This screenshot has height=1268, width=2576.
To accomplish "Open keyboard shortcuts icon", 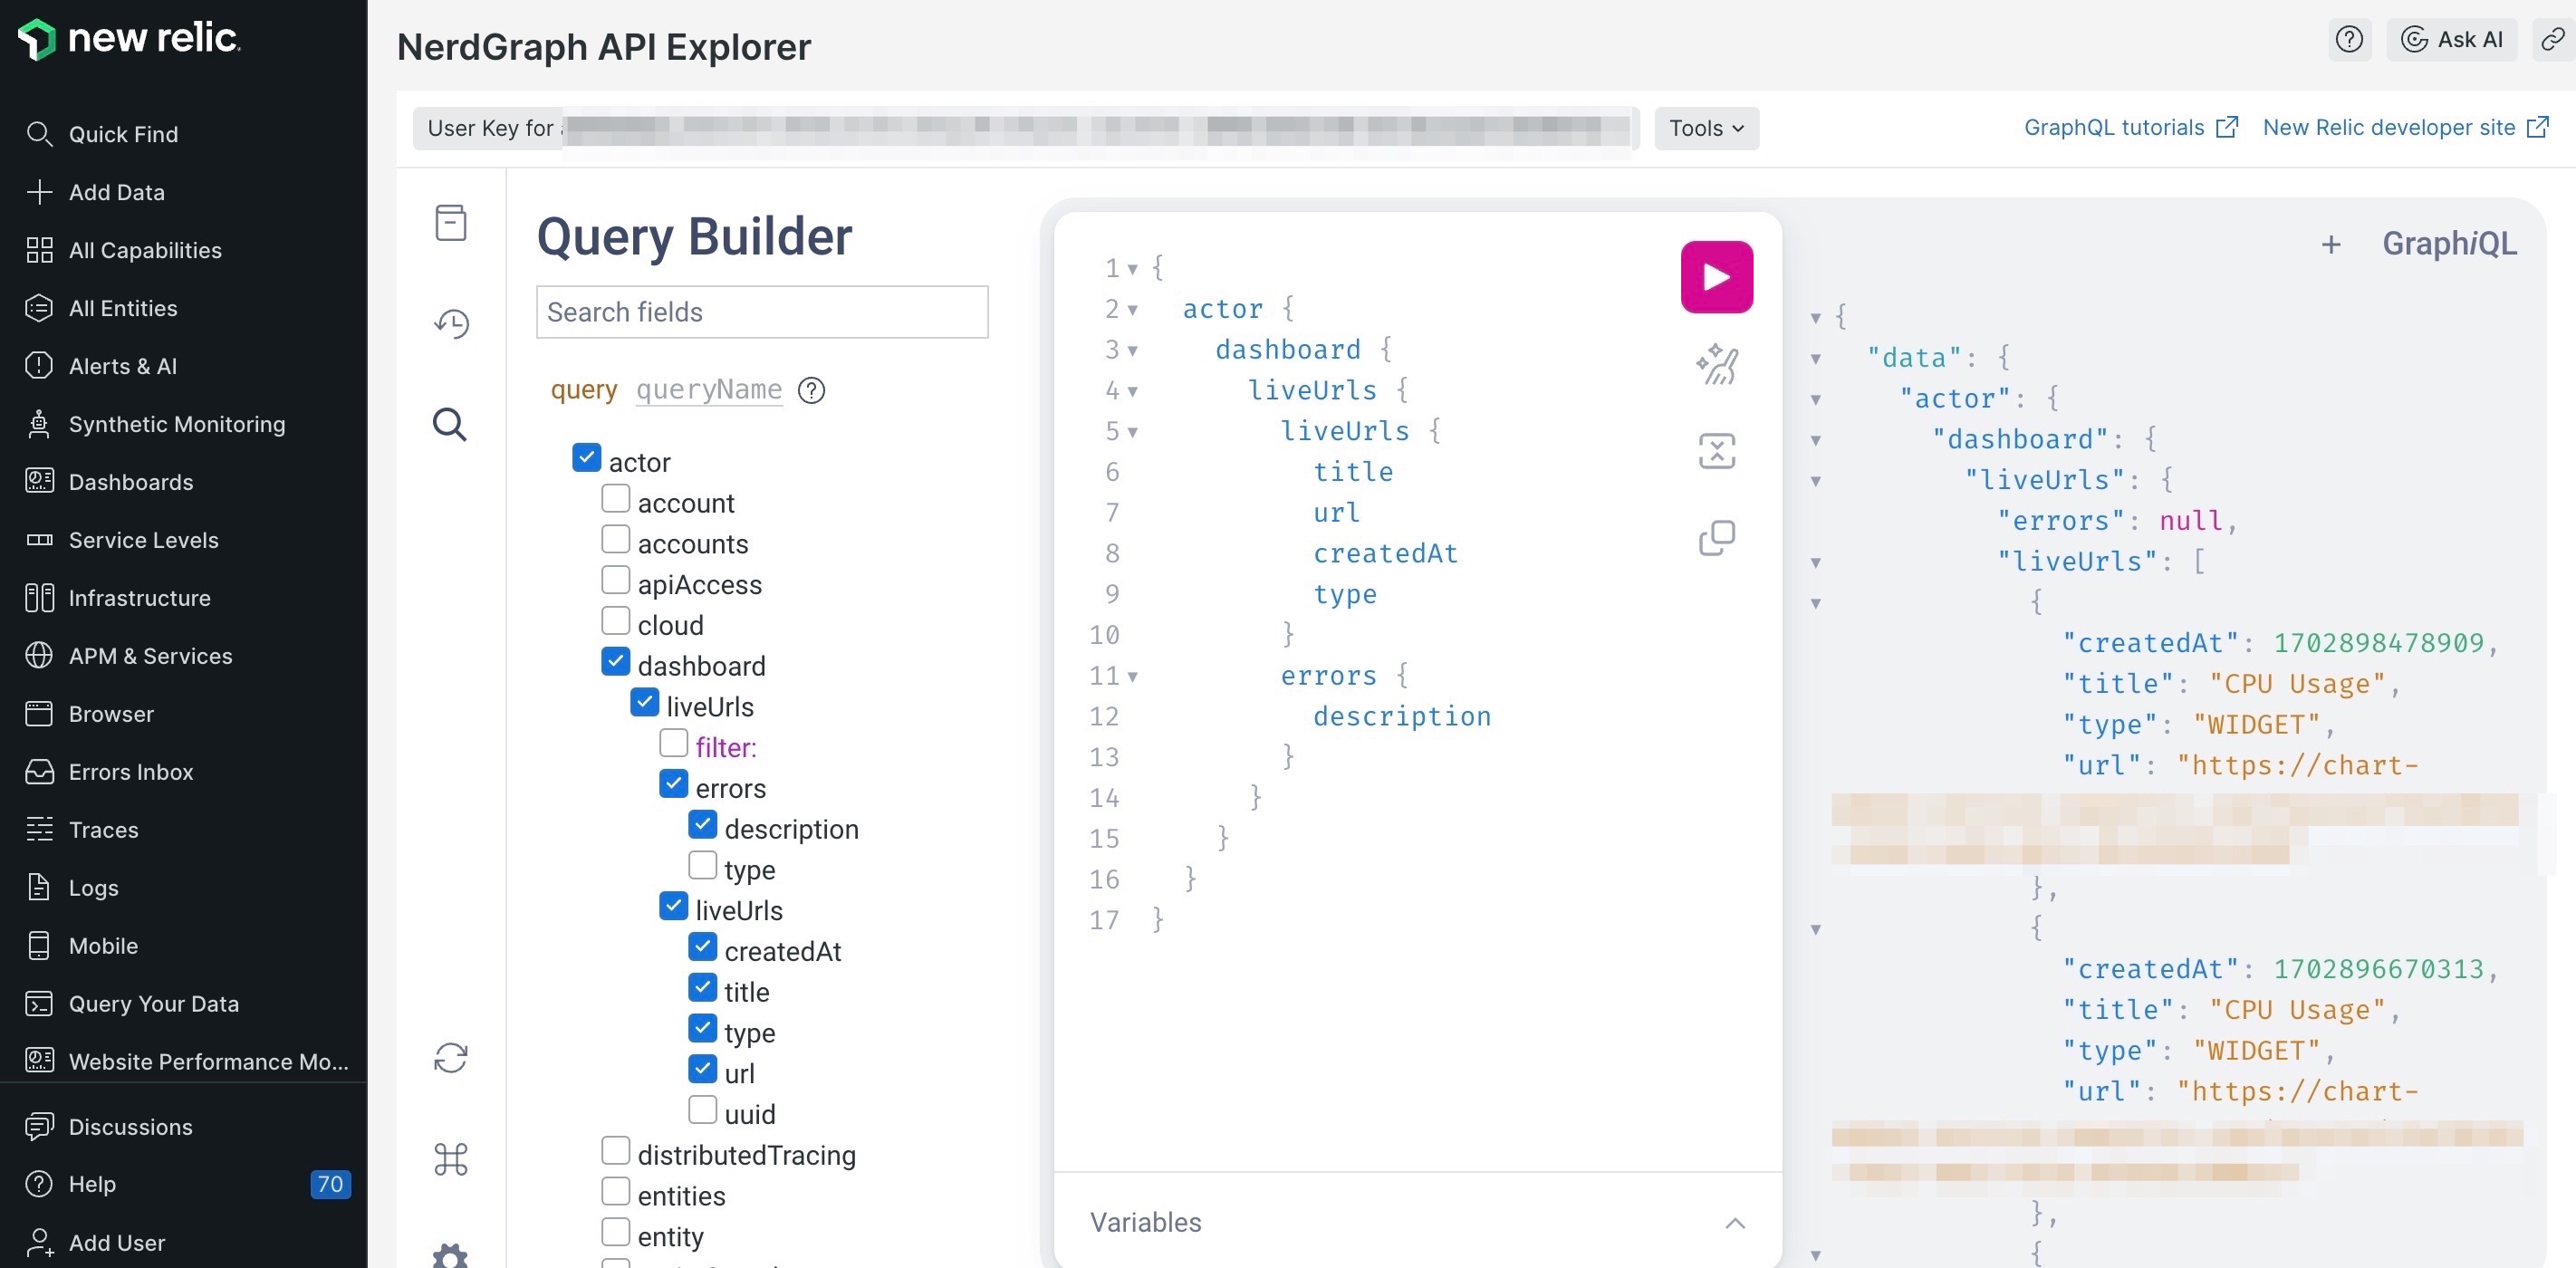I will (x=451, y=1160).
